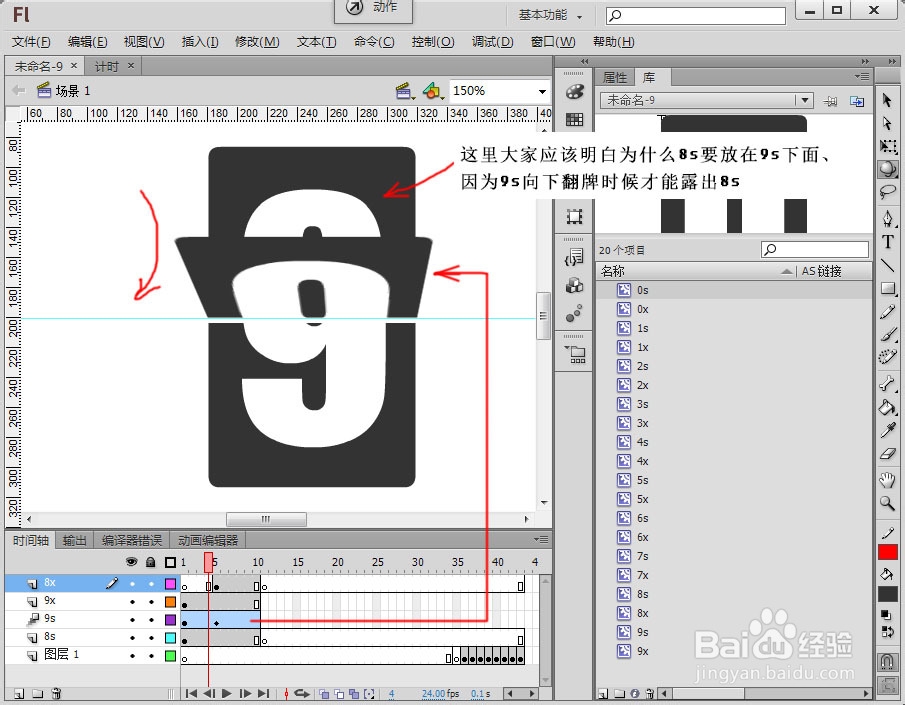Select the Eraser tool
905x705 pixels.
click(x=888, y=454)
